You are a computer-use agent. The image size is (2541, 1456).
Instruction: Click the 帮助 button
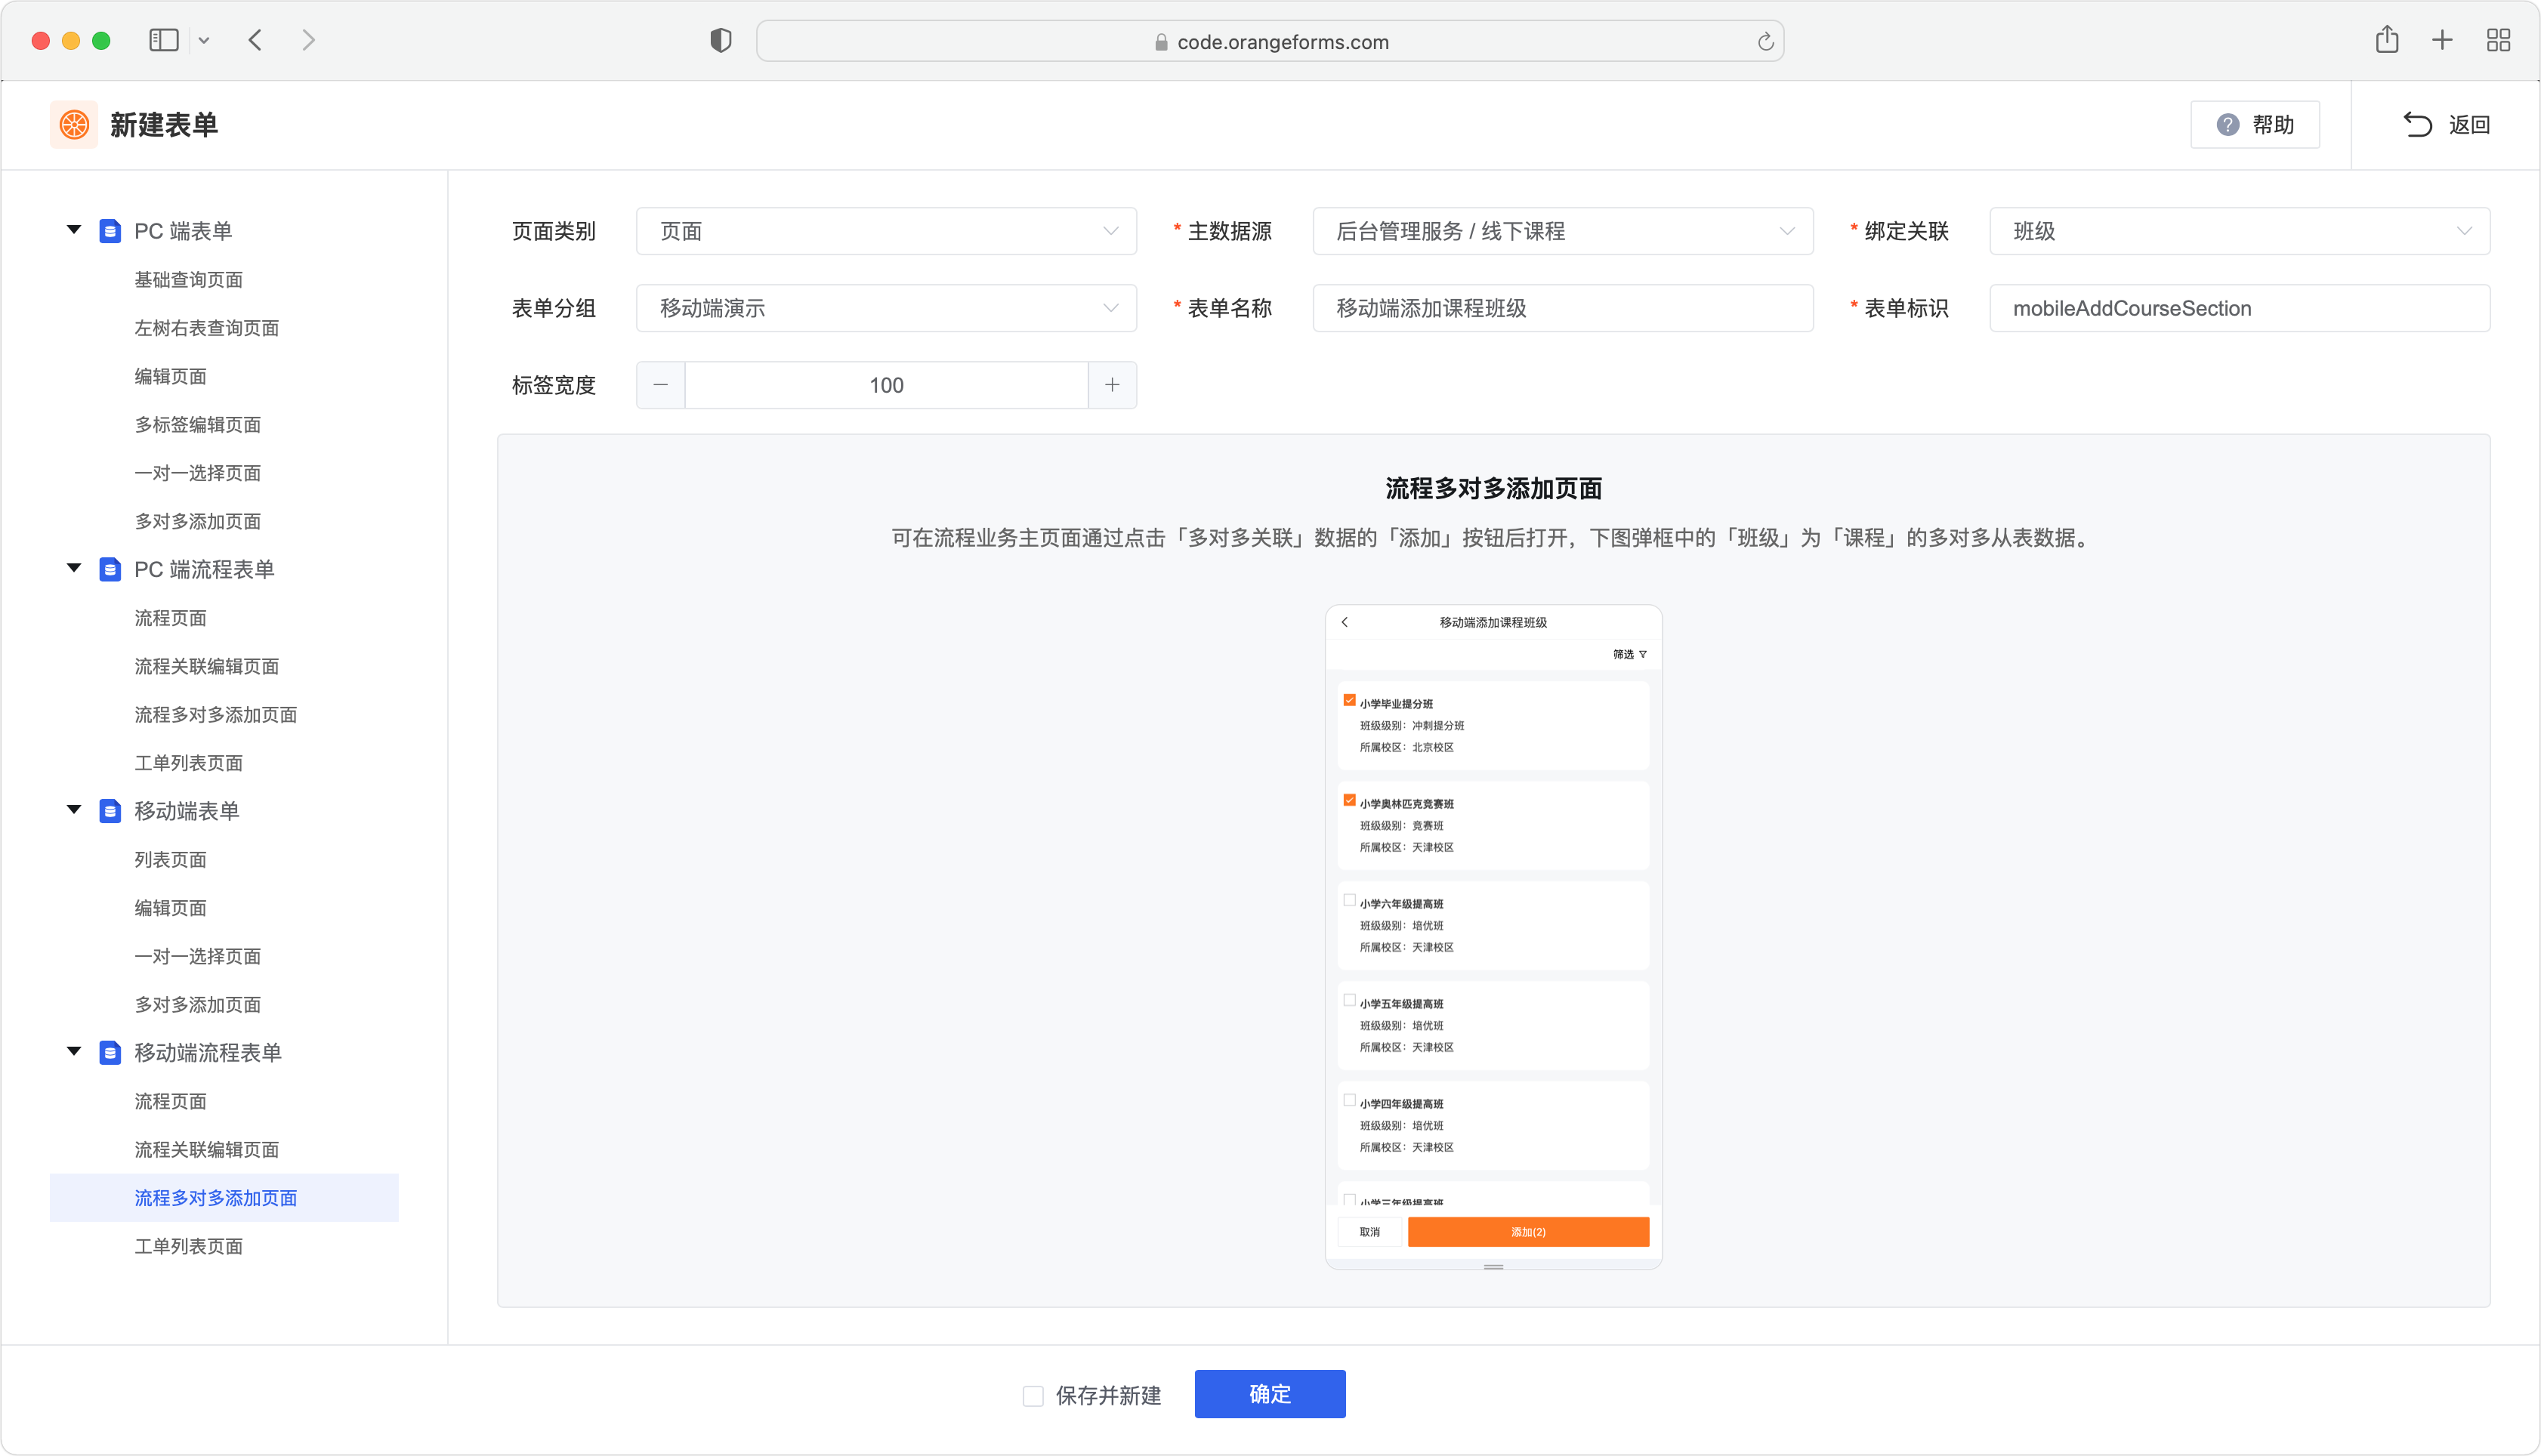[2255, 125]
